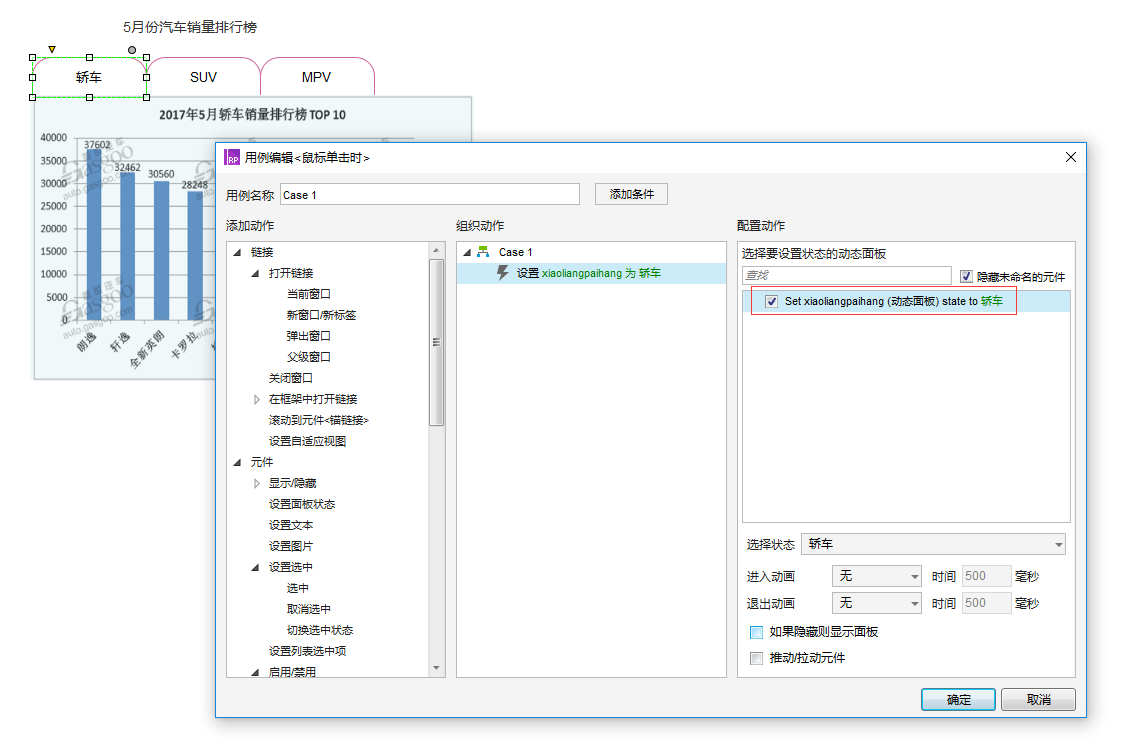This screenshot has width=1130, height=749.
Task: Collapse the 设置选中 group
Action: [x=255, y=567]
